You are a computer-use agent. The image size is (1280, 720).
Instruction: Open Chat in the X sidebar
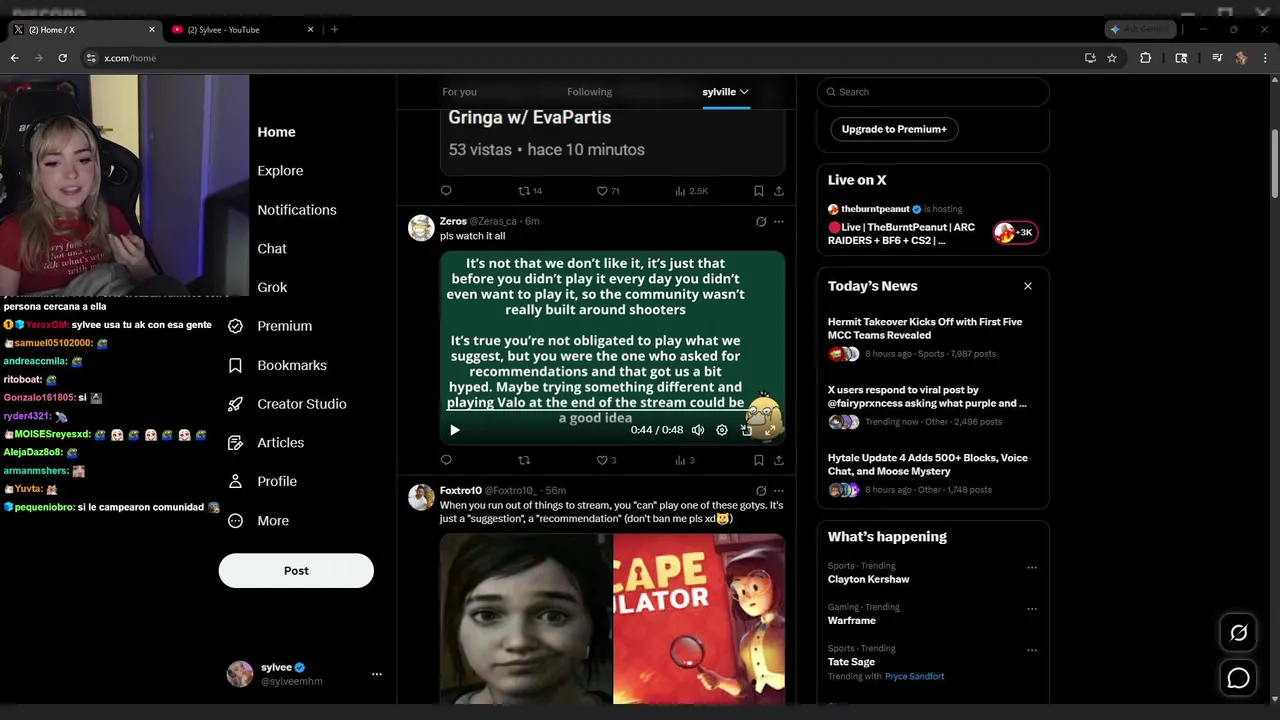pyautogui.click(x=272, y=249)
